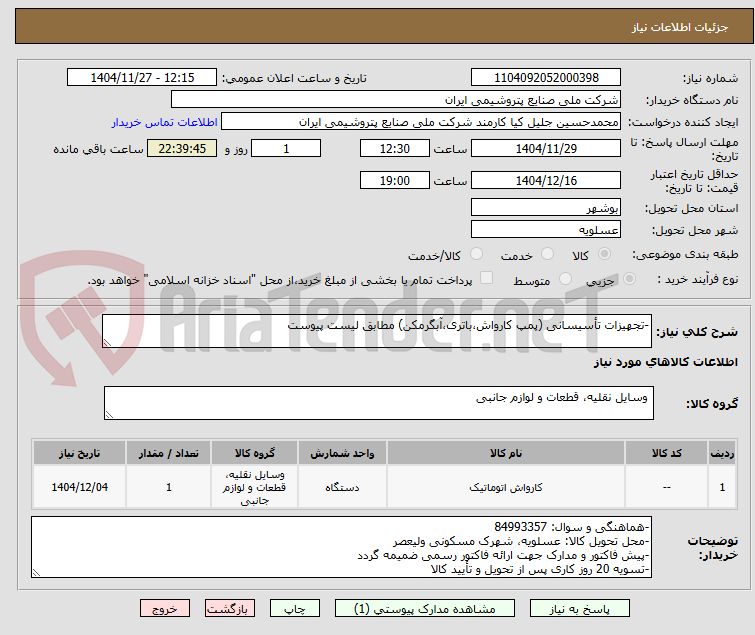This screenshot has width=755, height=635.
Task: Click the کد کالا column header
Action: [x=666, y=453]
